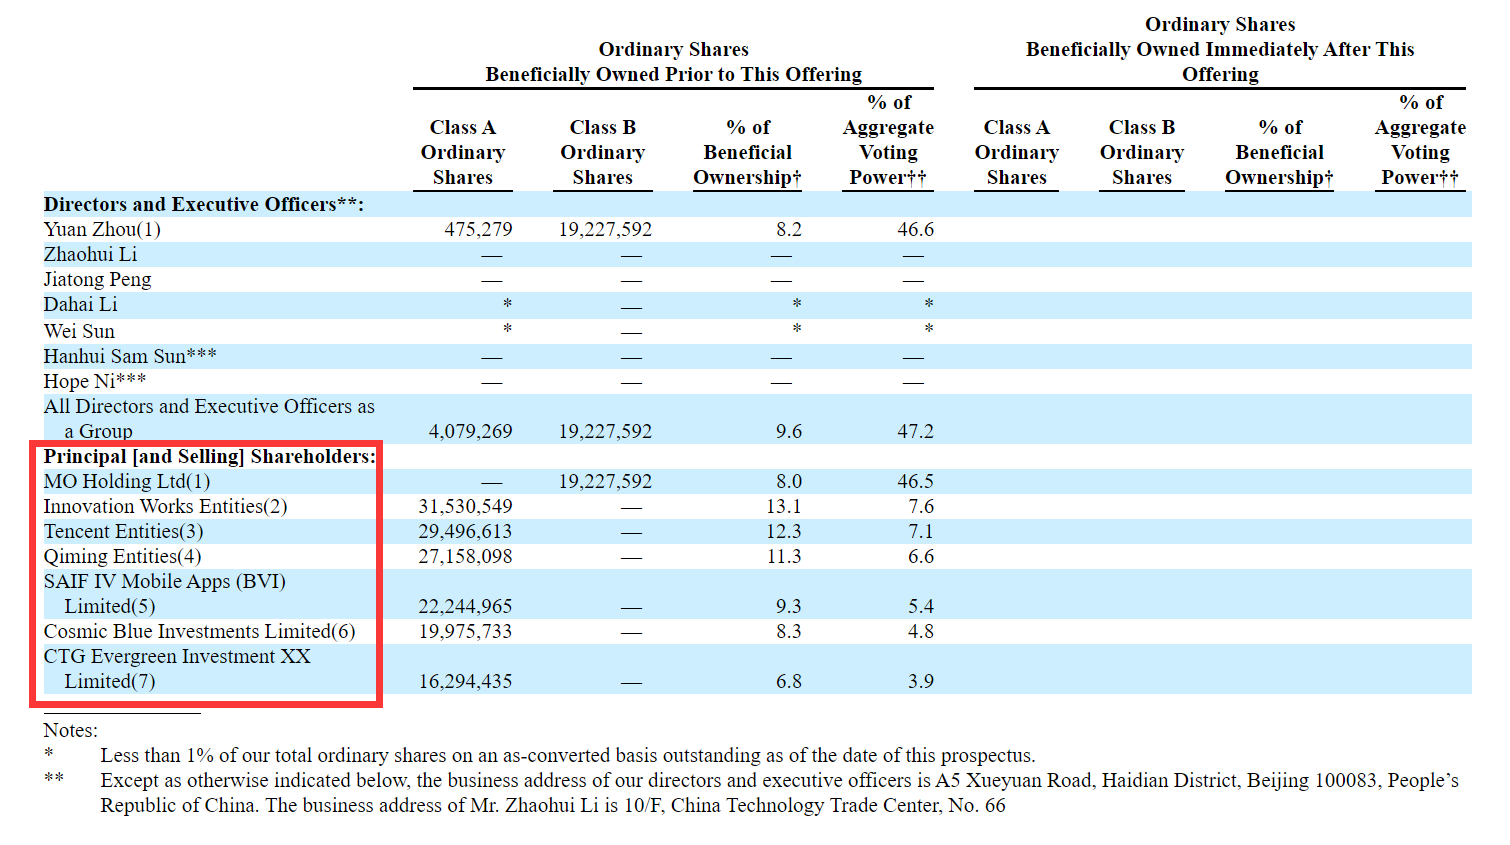
Task: Click the Directors and Executive Officers** heading
Action: pyautogui.click(x=204, y=205)
